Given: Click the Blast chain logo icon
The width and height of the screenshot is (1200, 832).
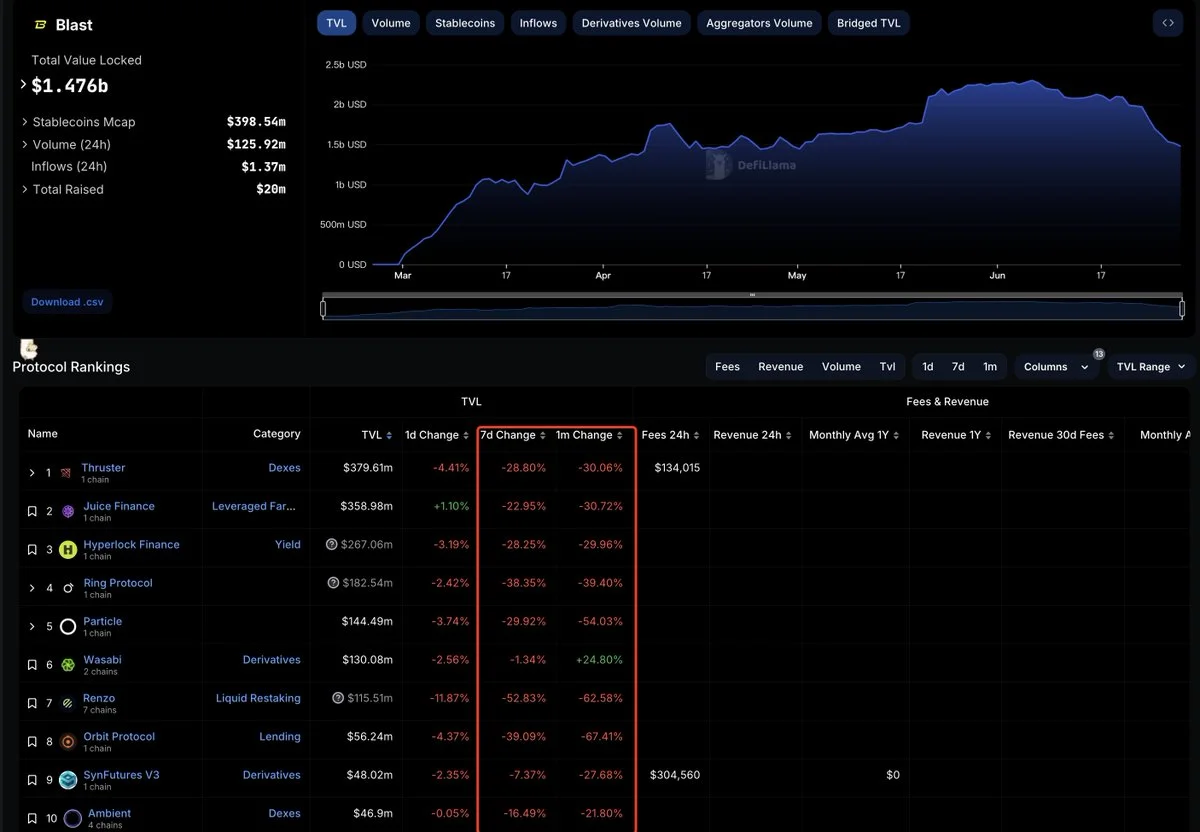Looking at the screenshot, I should point(41,25).
